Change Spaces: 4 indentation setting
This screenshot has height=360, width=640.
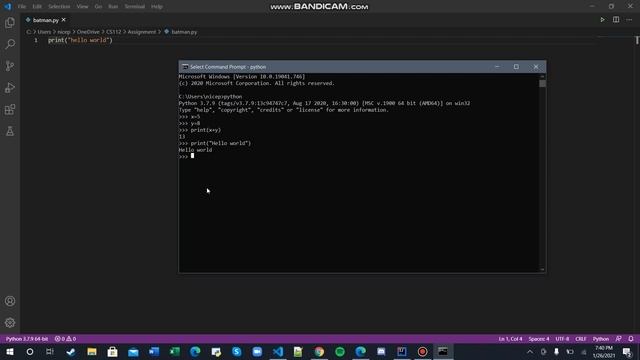pyautogui.click(x=539, y=339)
